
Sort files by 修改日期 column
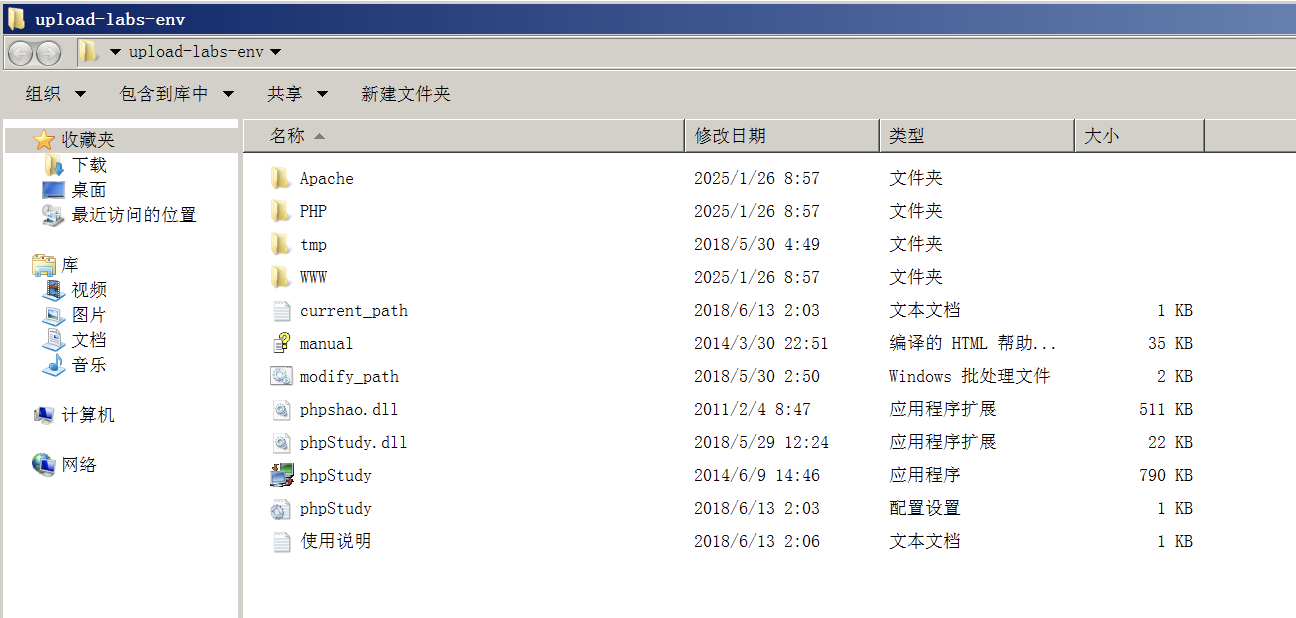click(x=730, y=136)
